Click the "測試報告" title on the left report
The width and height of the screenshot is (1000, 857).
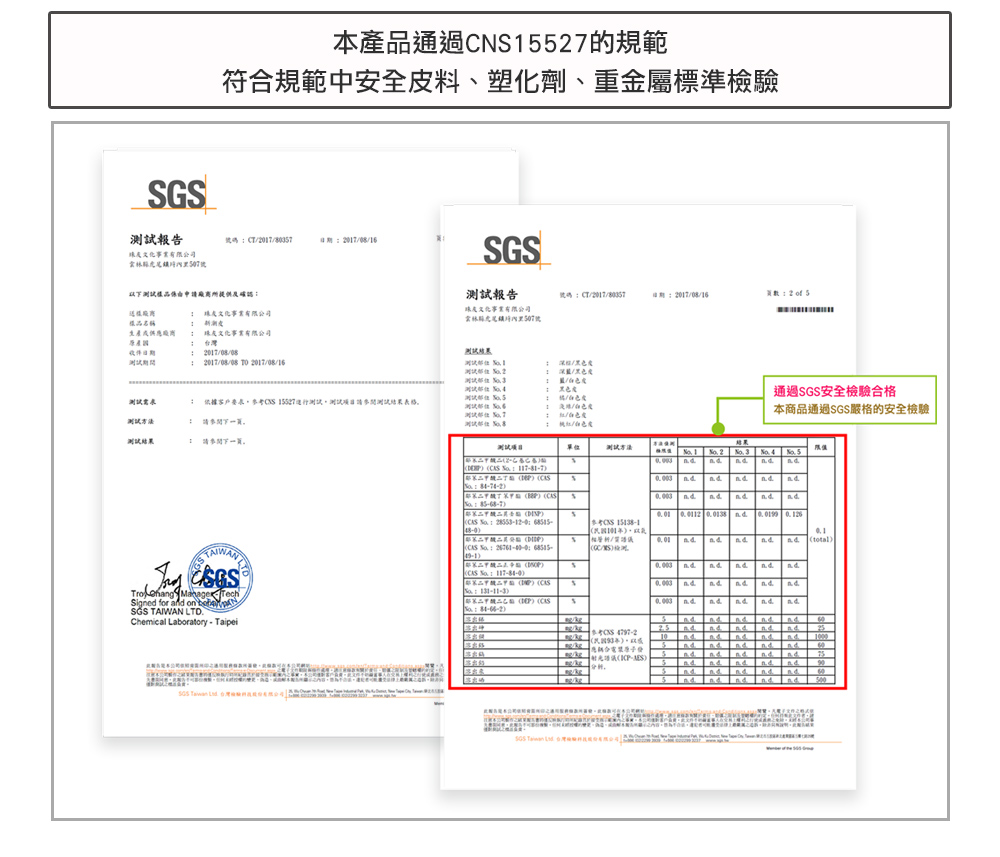156,240
